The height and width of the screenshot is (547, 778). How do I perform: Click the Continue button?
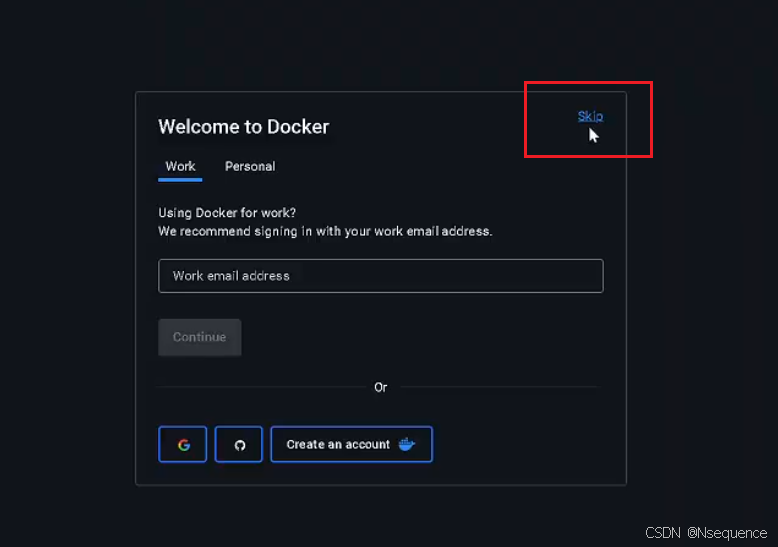click(199, 337)
